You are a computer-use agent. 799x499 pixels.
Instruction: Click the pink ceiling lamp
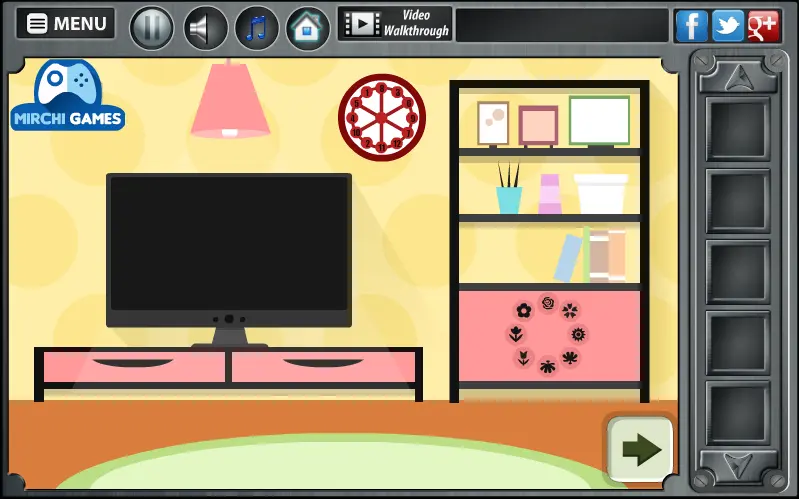(x=230, y=99)
